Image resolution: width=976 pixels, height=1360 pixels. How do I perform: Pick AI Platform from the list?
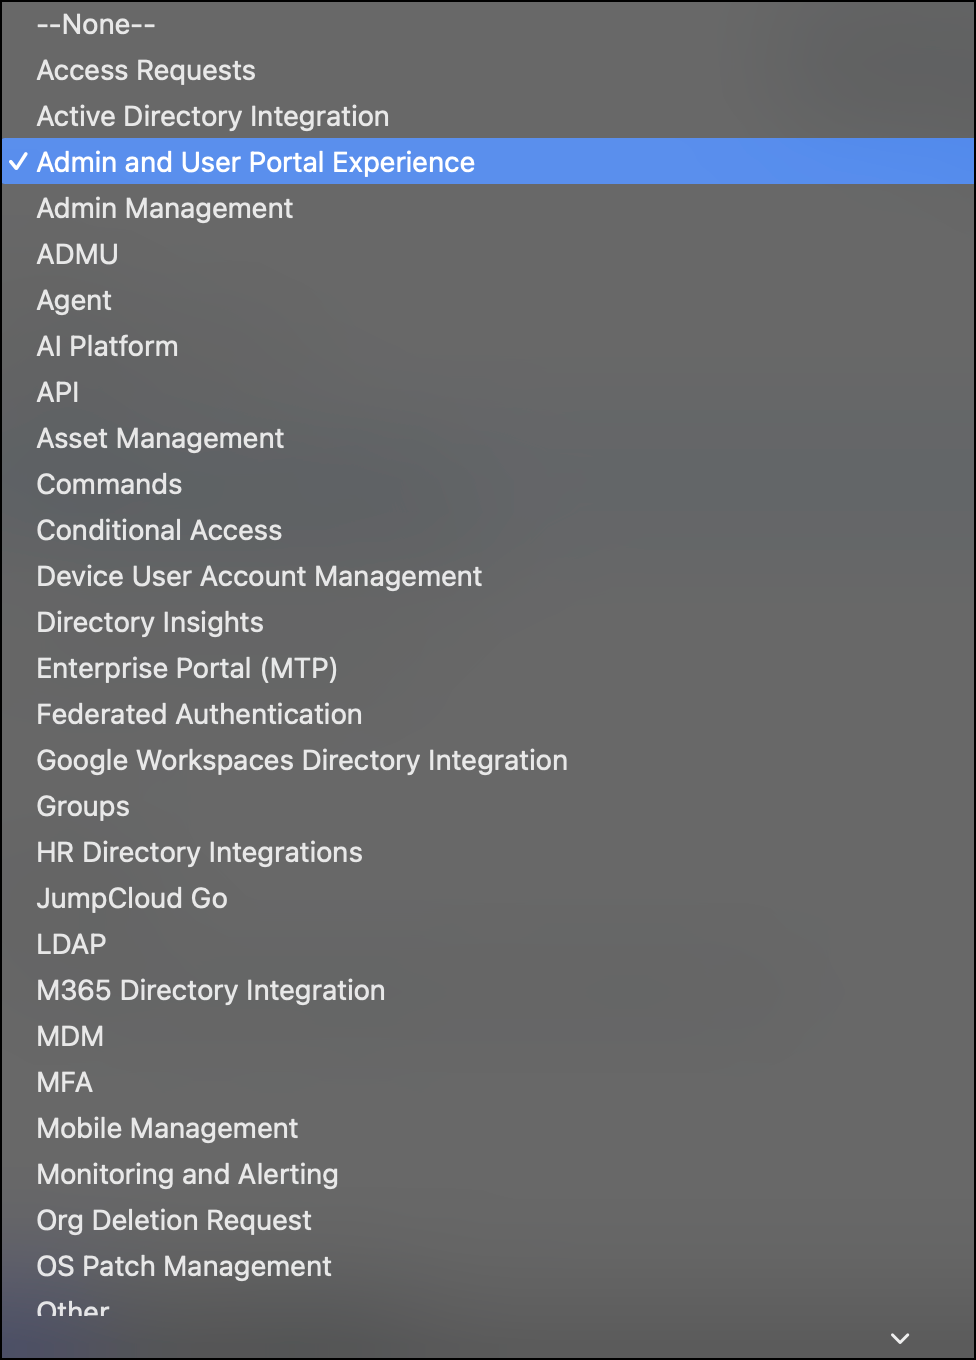107,346
